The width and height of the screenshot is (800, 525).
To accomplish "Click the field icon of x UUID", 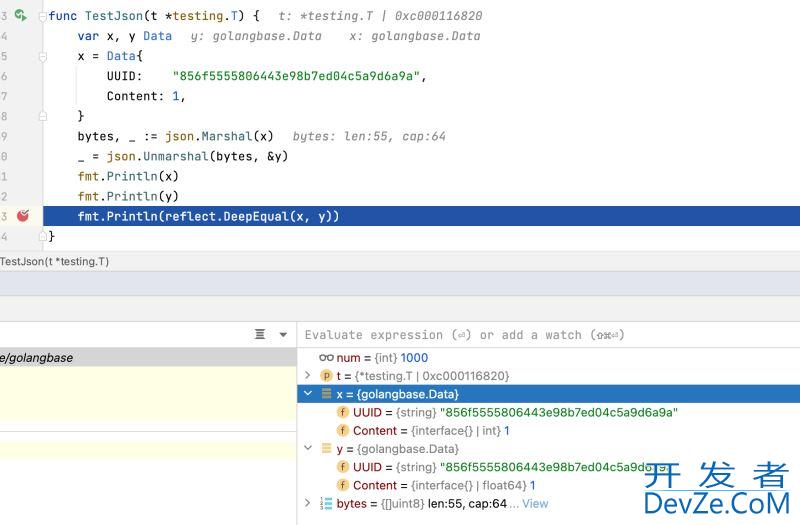I will coord(343,412).
